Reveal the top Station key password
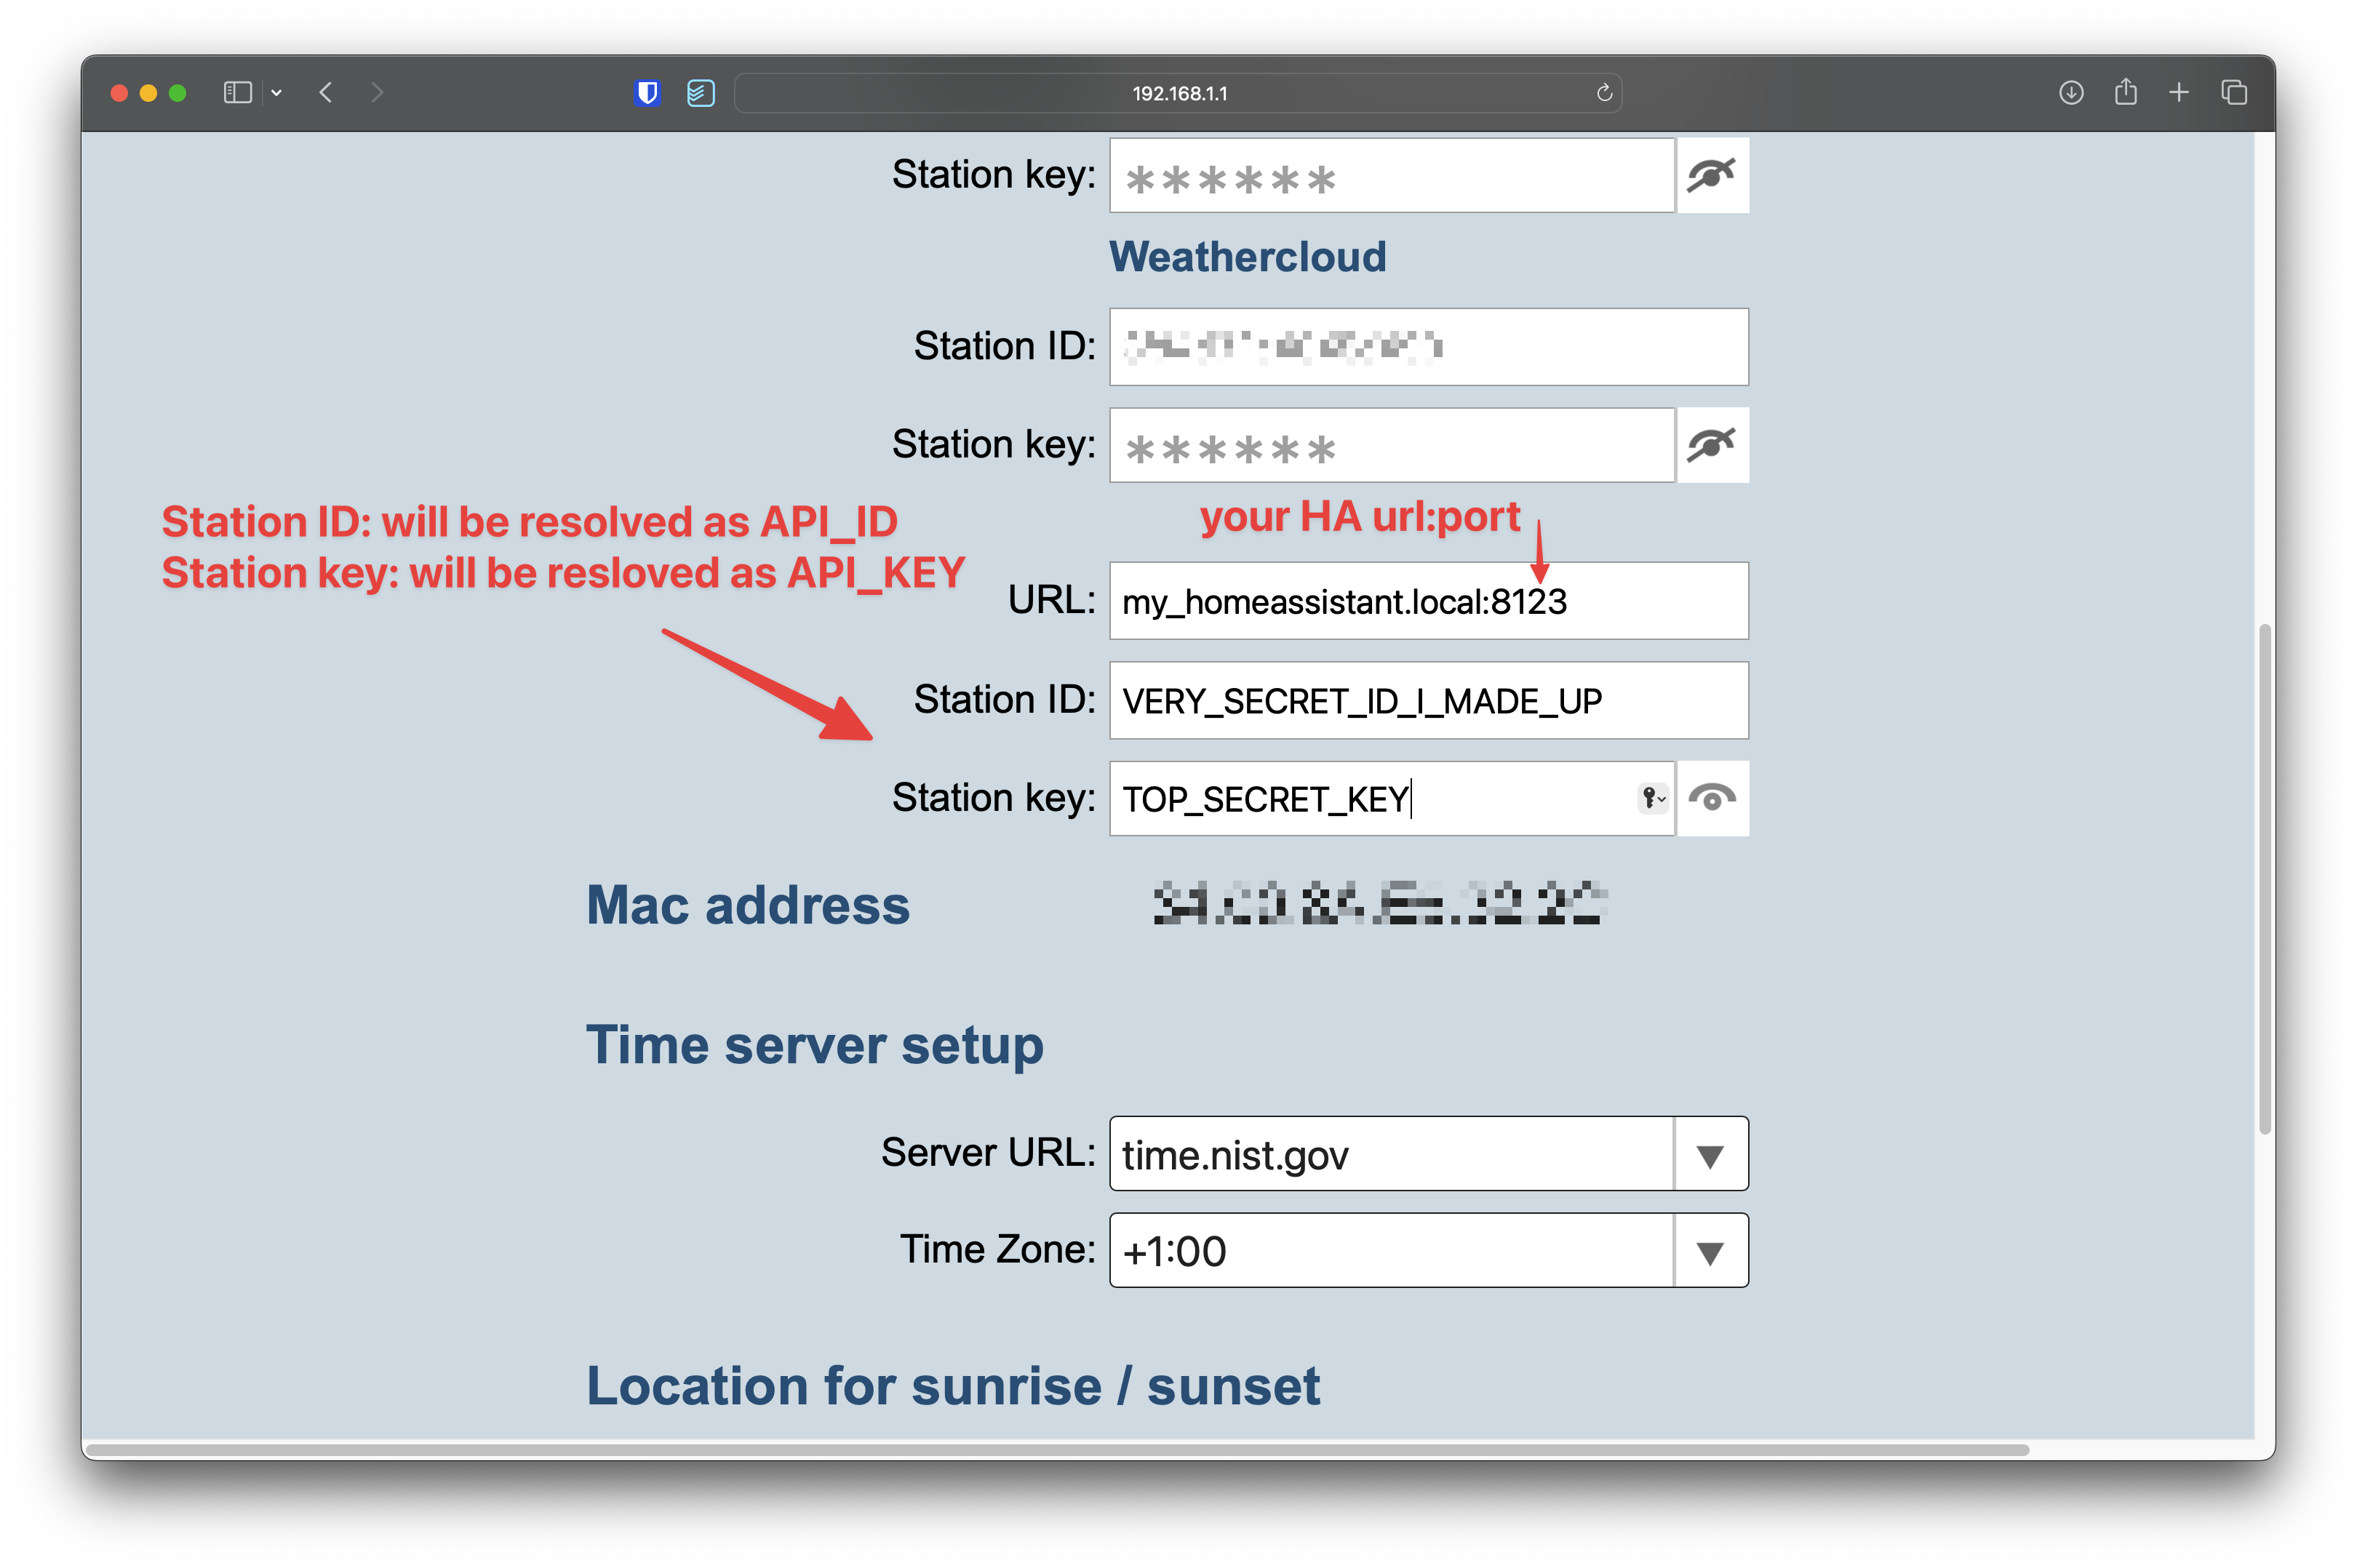Screen dimensions: 2357x1568 click(1711, 175)
